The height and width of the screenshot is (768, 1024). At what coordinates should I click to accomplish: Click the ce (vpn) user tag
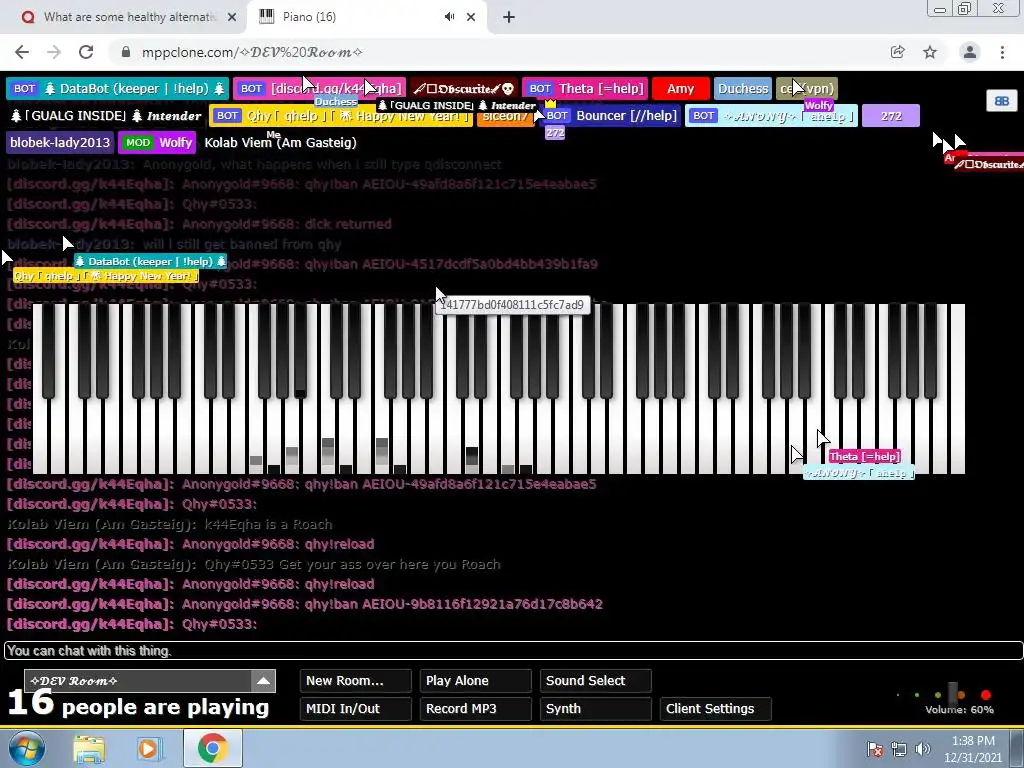click(x=807, y=88)
